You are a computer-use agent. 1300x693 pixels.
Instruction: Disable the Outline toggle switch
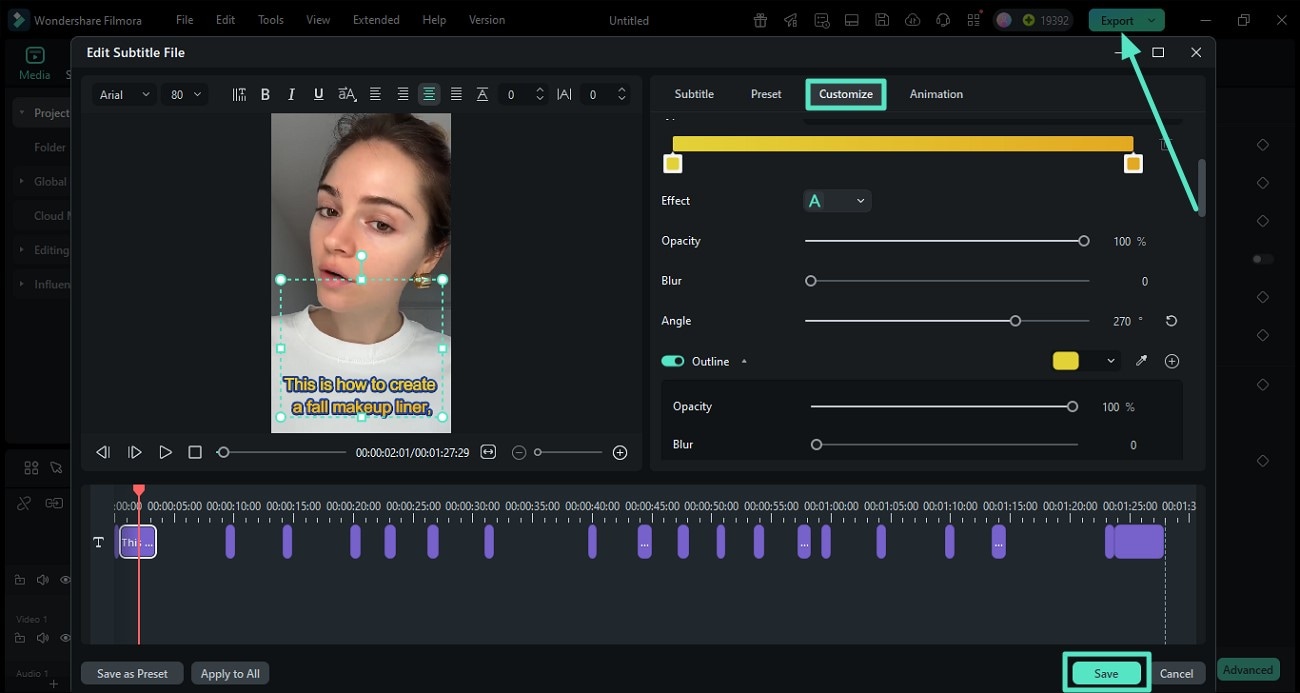coord(672,361)
